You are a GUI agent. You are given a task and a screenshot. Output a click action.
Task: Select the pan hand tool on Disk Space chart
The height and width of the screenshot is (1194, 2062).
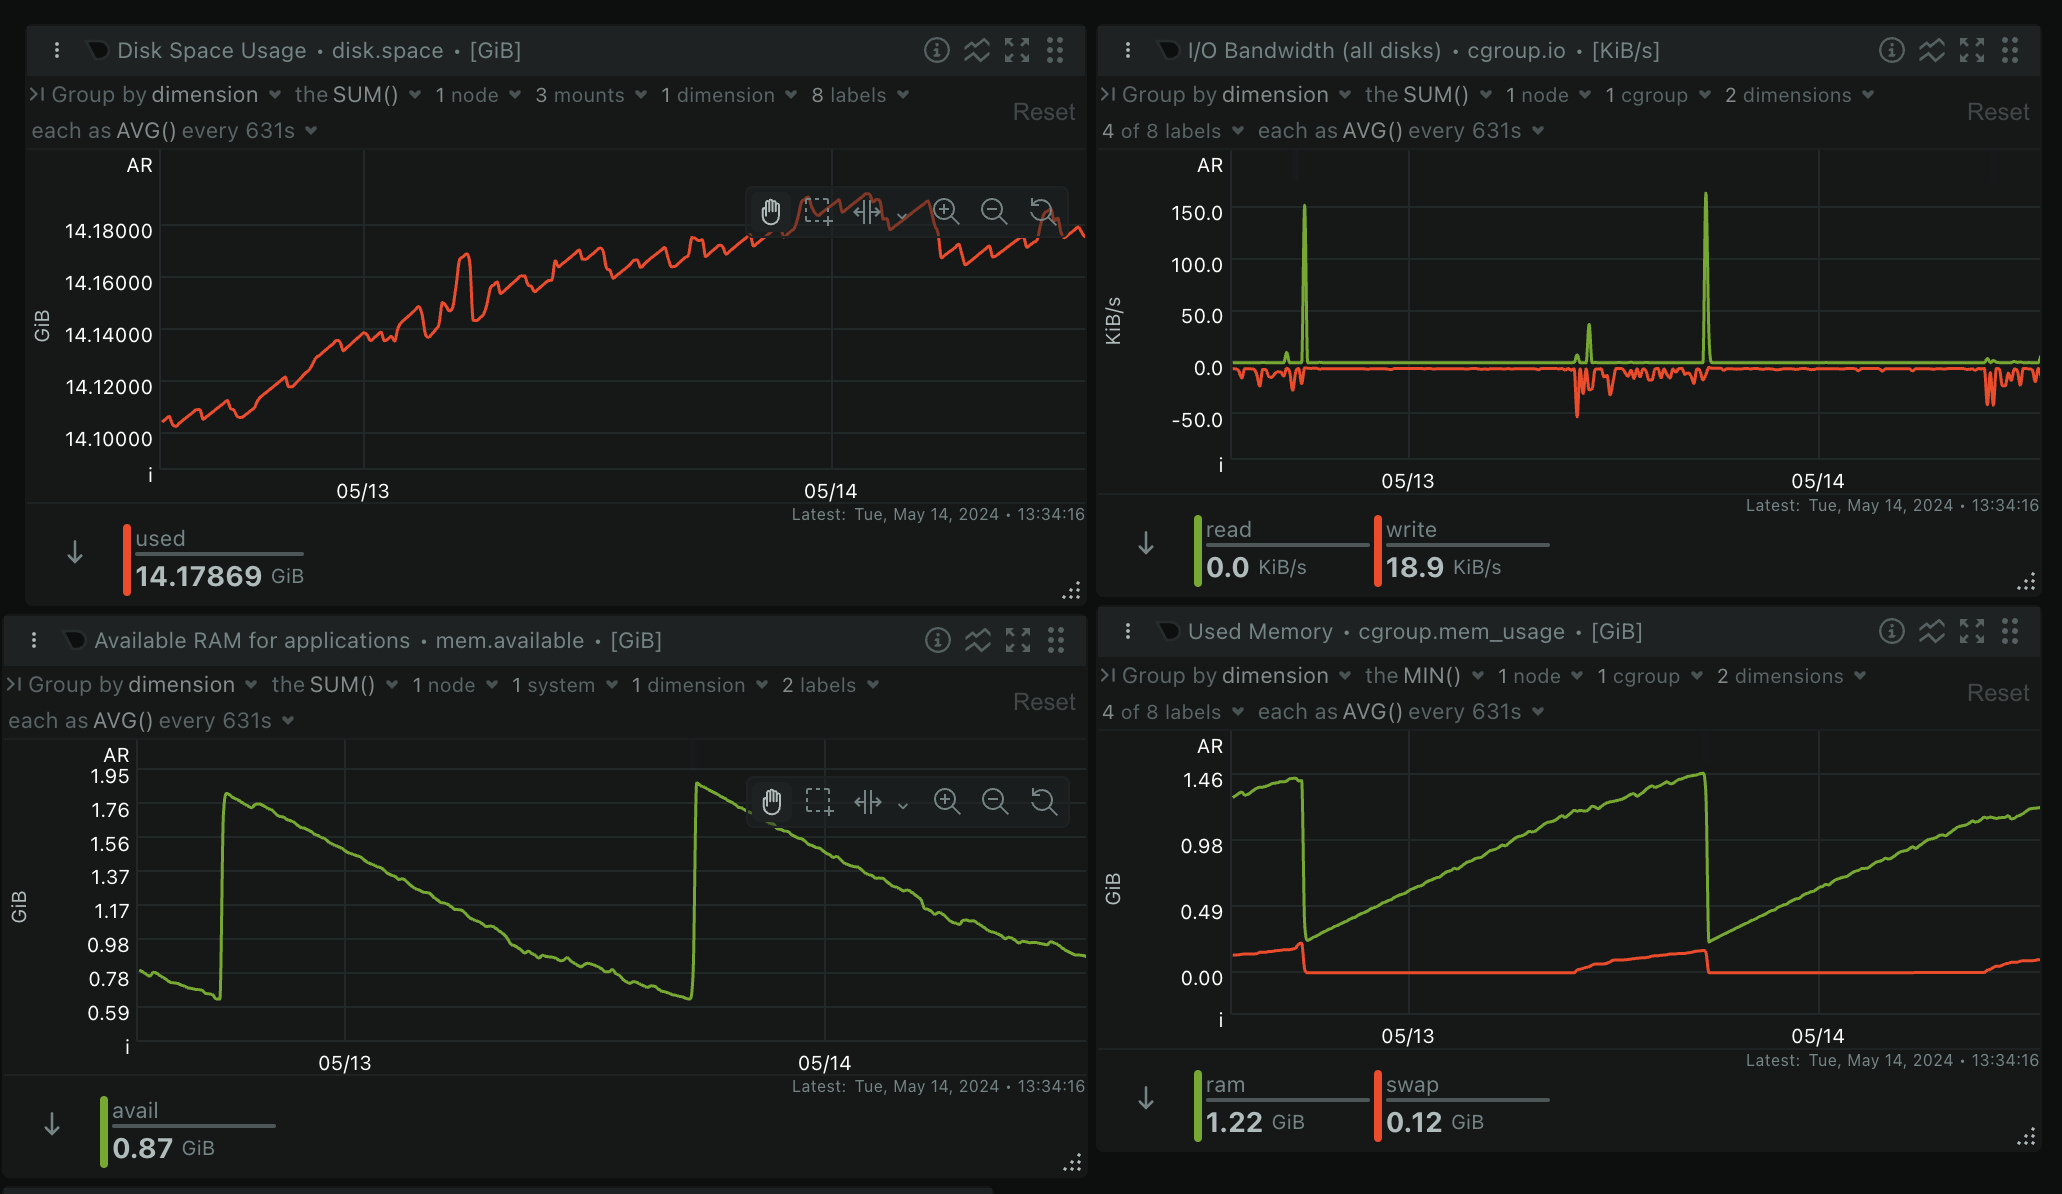coord(771,211)
